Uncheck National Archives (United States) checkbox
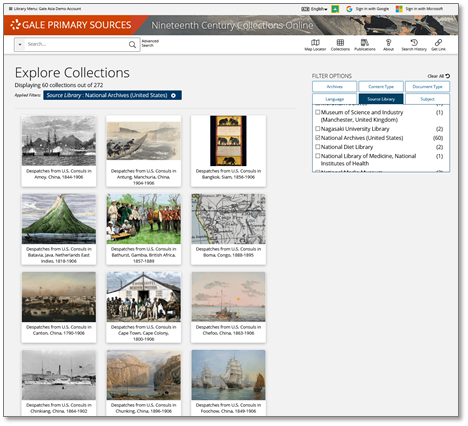Image resolution: width=468 pixels, height=426 pixels. (318, 137)
